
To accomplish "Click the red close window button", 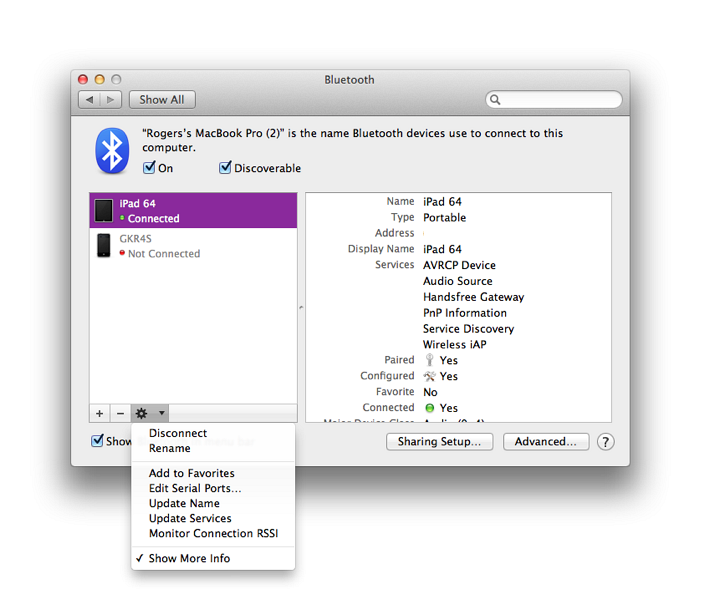I will pyautogui.click(x=83, y=79).
